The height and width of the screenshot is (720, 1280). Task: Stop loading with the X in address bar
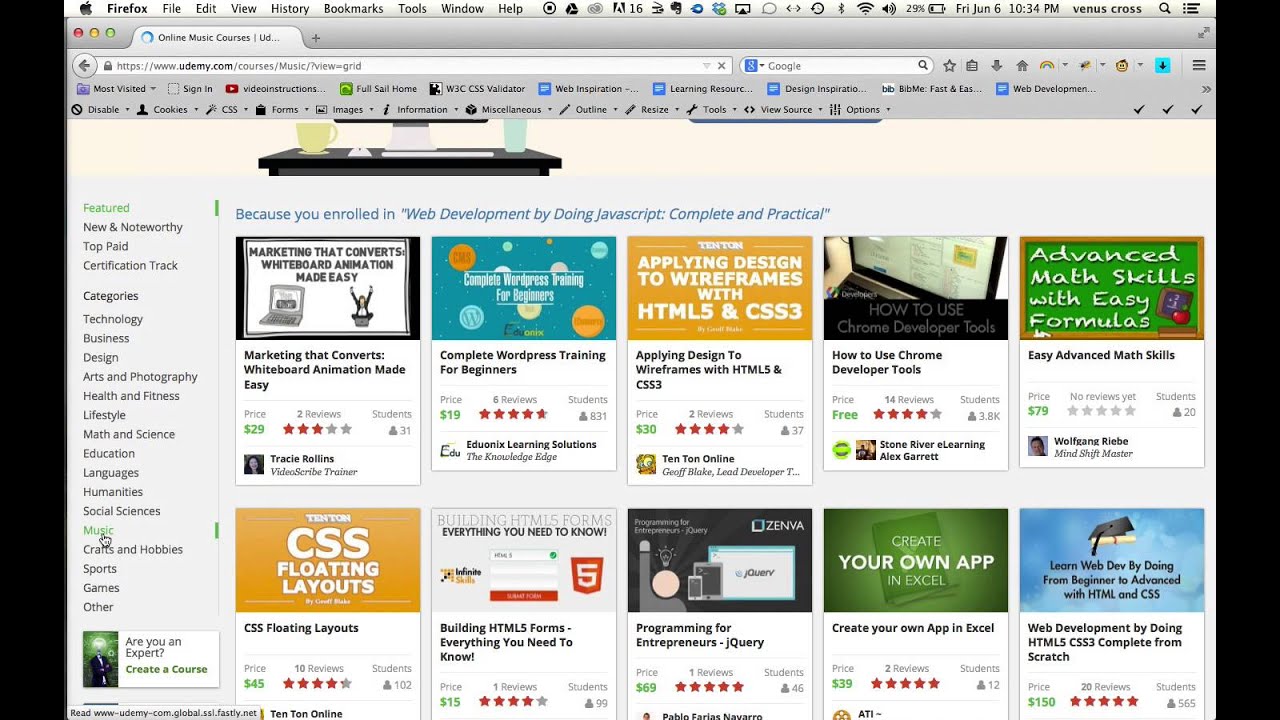pyautogui.click(x=721, y=66)
